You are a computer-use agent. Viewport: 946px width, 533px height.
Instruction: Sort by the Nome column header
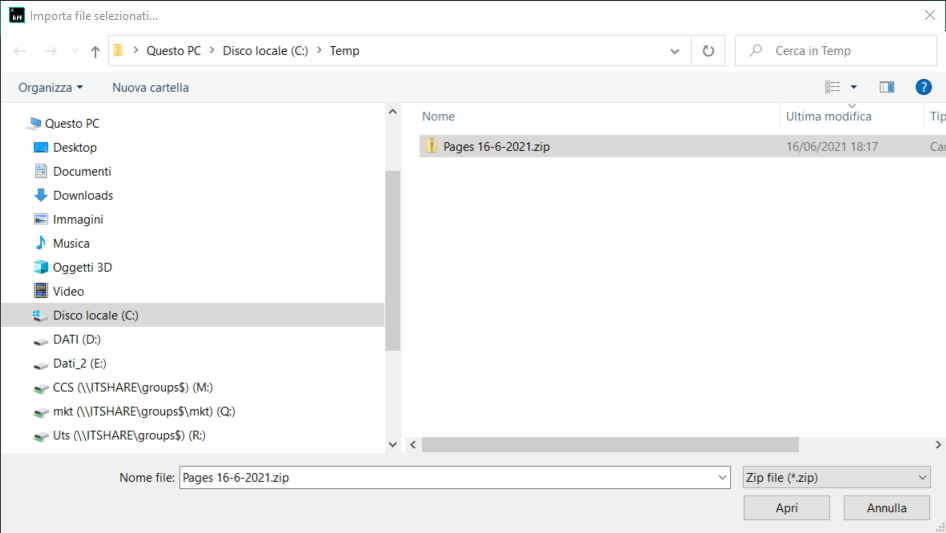[438, 116]
